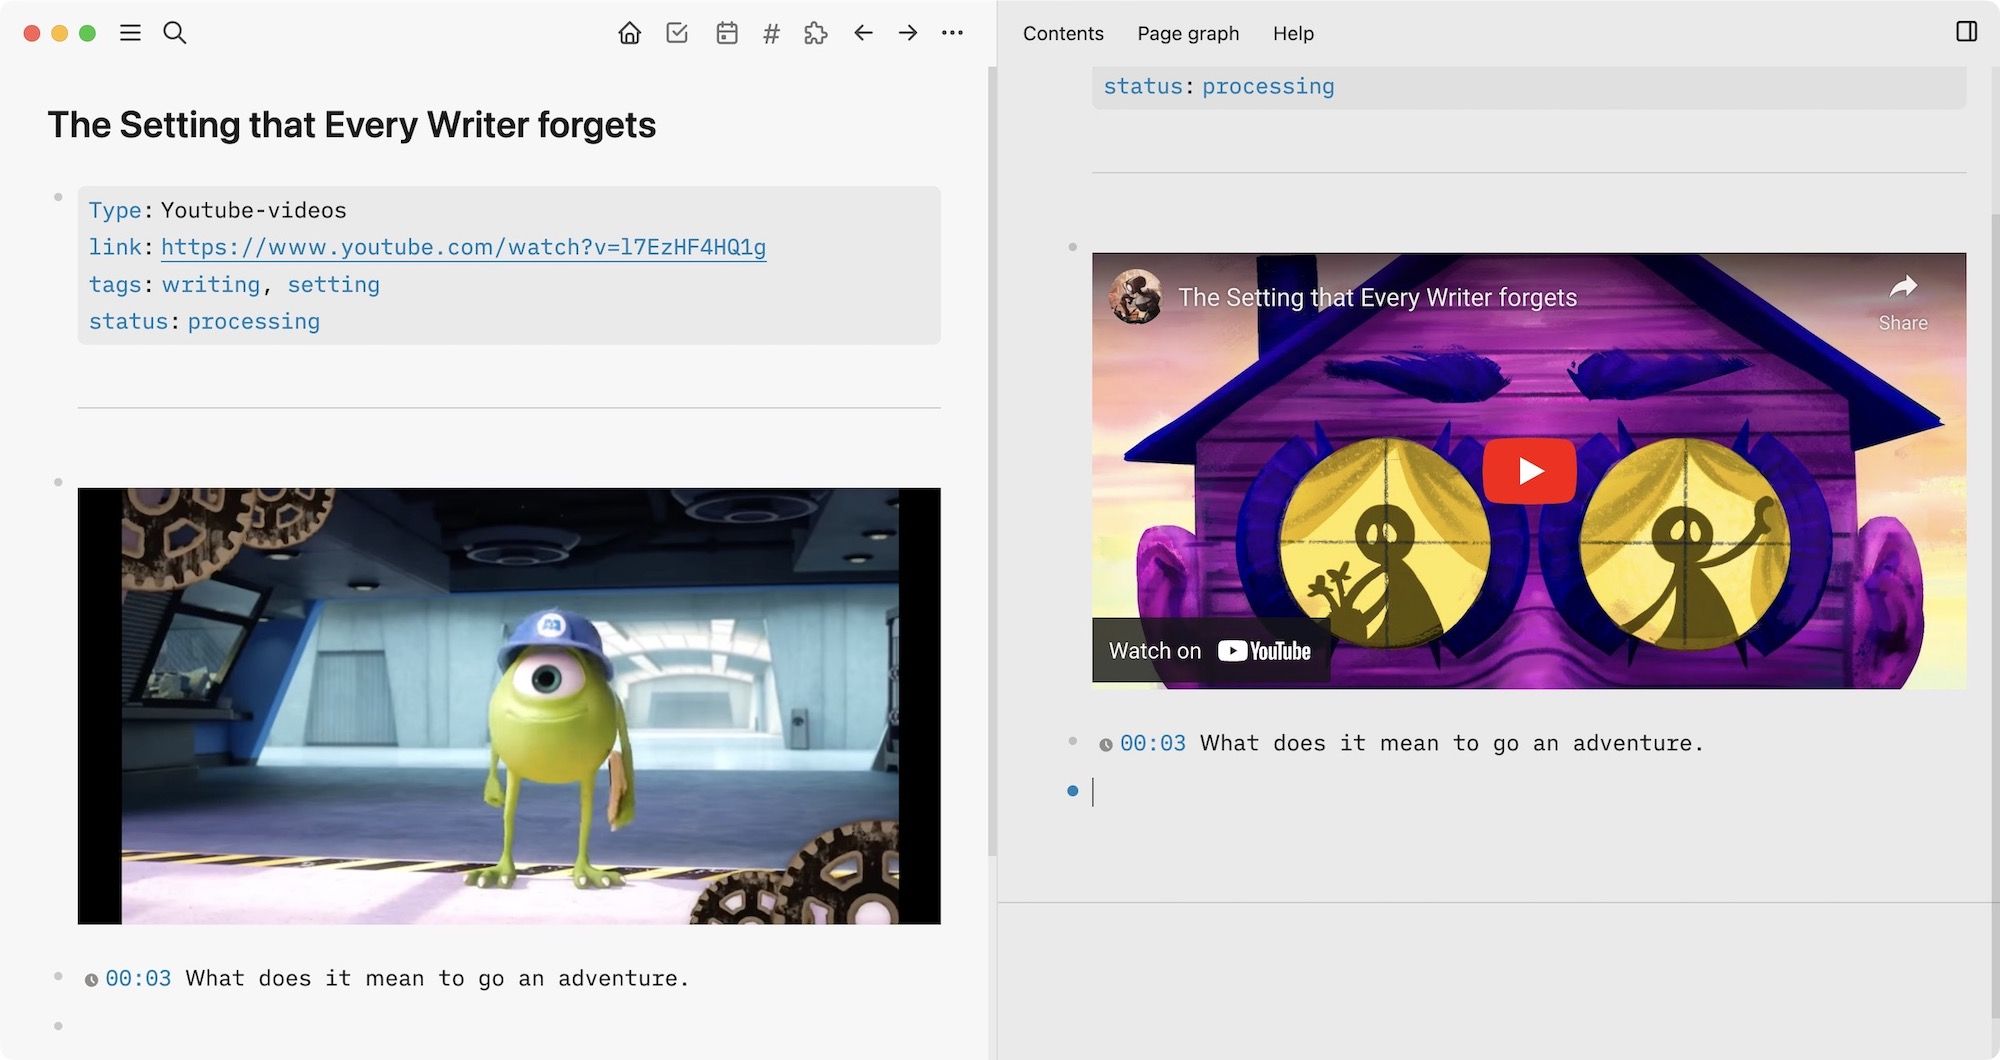Navigate back with the left arrow

click(862, 32)
